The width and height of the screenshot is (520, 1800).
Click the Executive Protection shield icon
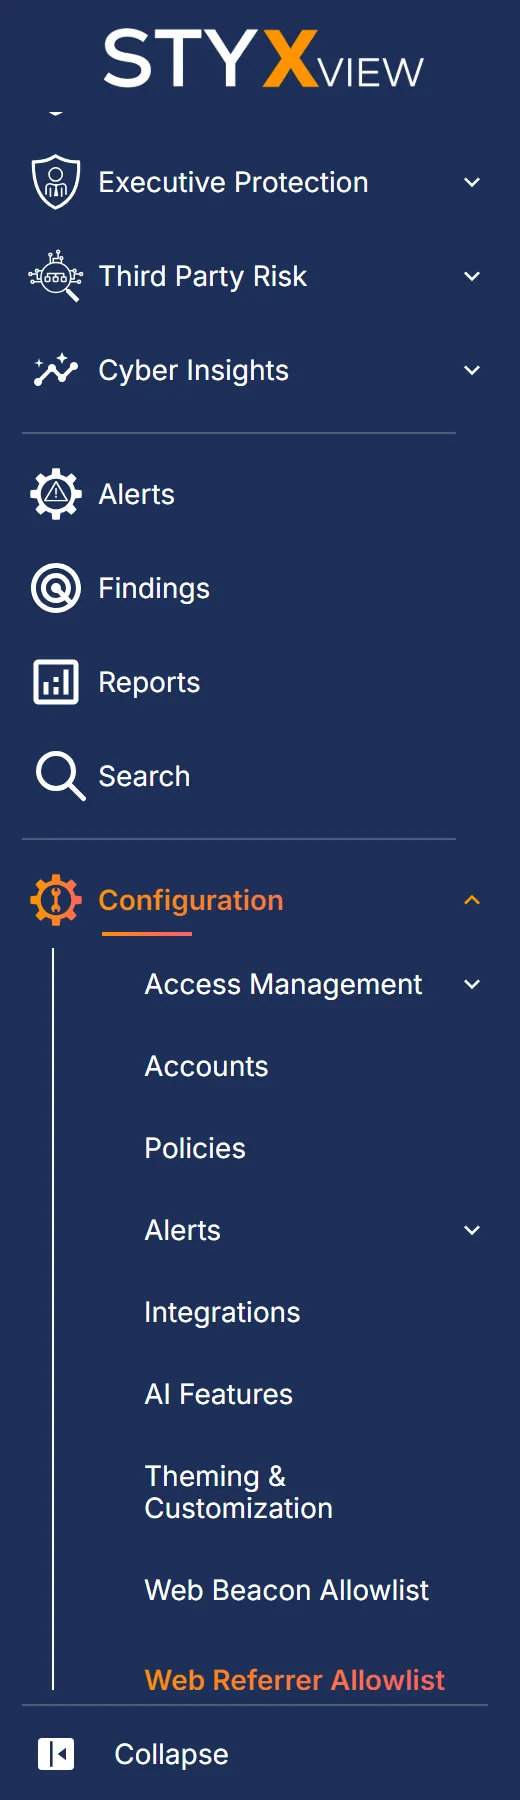pos(56,182)
